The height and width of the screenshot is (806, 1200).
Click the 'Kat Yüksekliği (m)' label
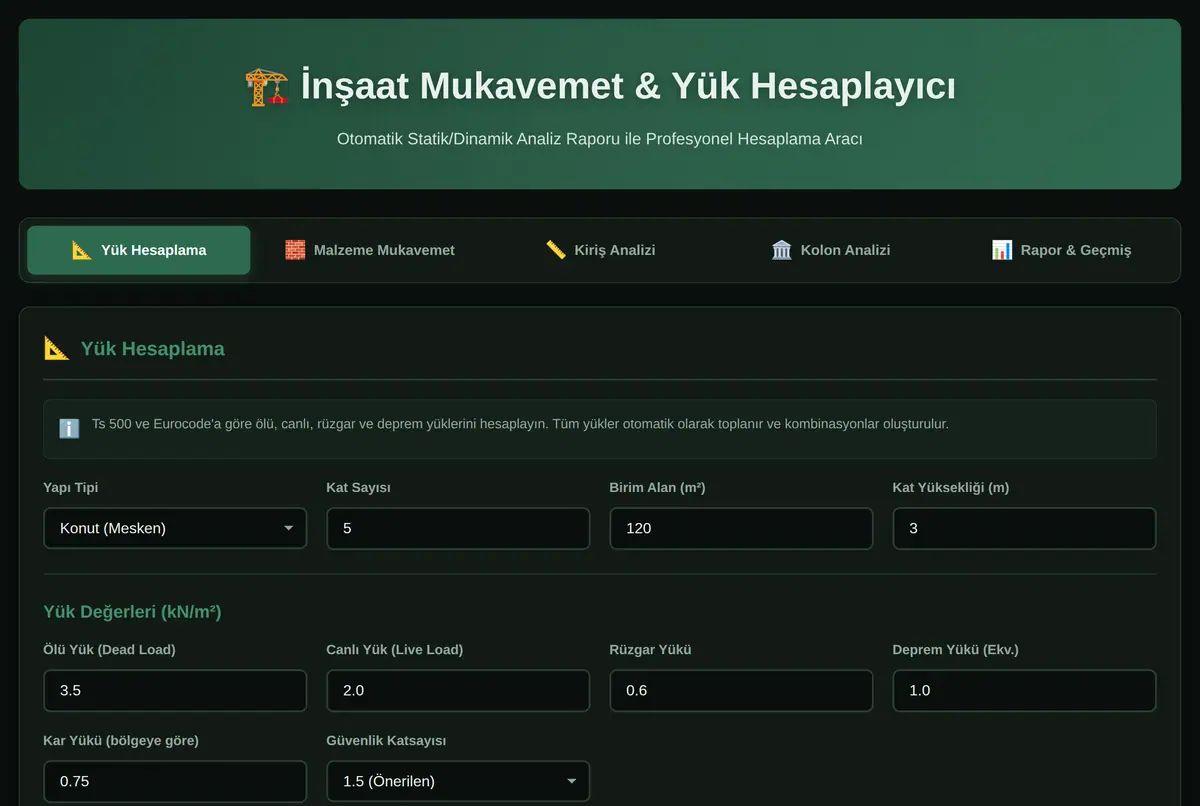coord(951,488)
